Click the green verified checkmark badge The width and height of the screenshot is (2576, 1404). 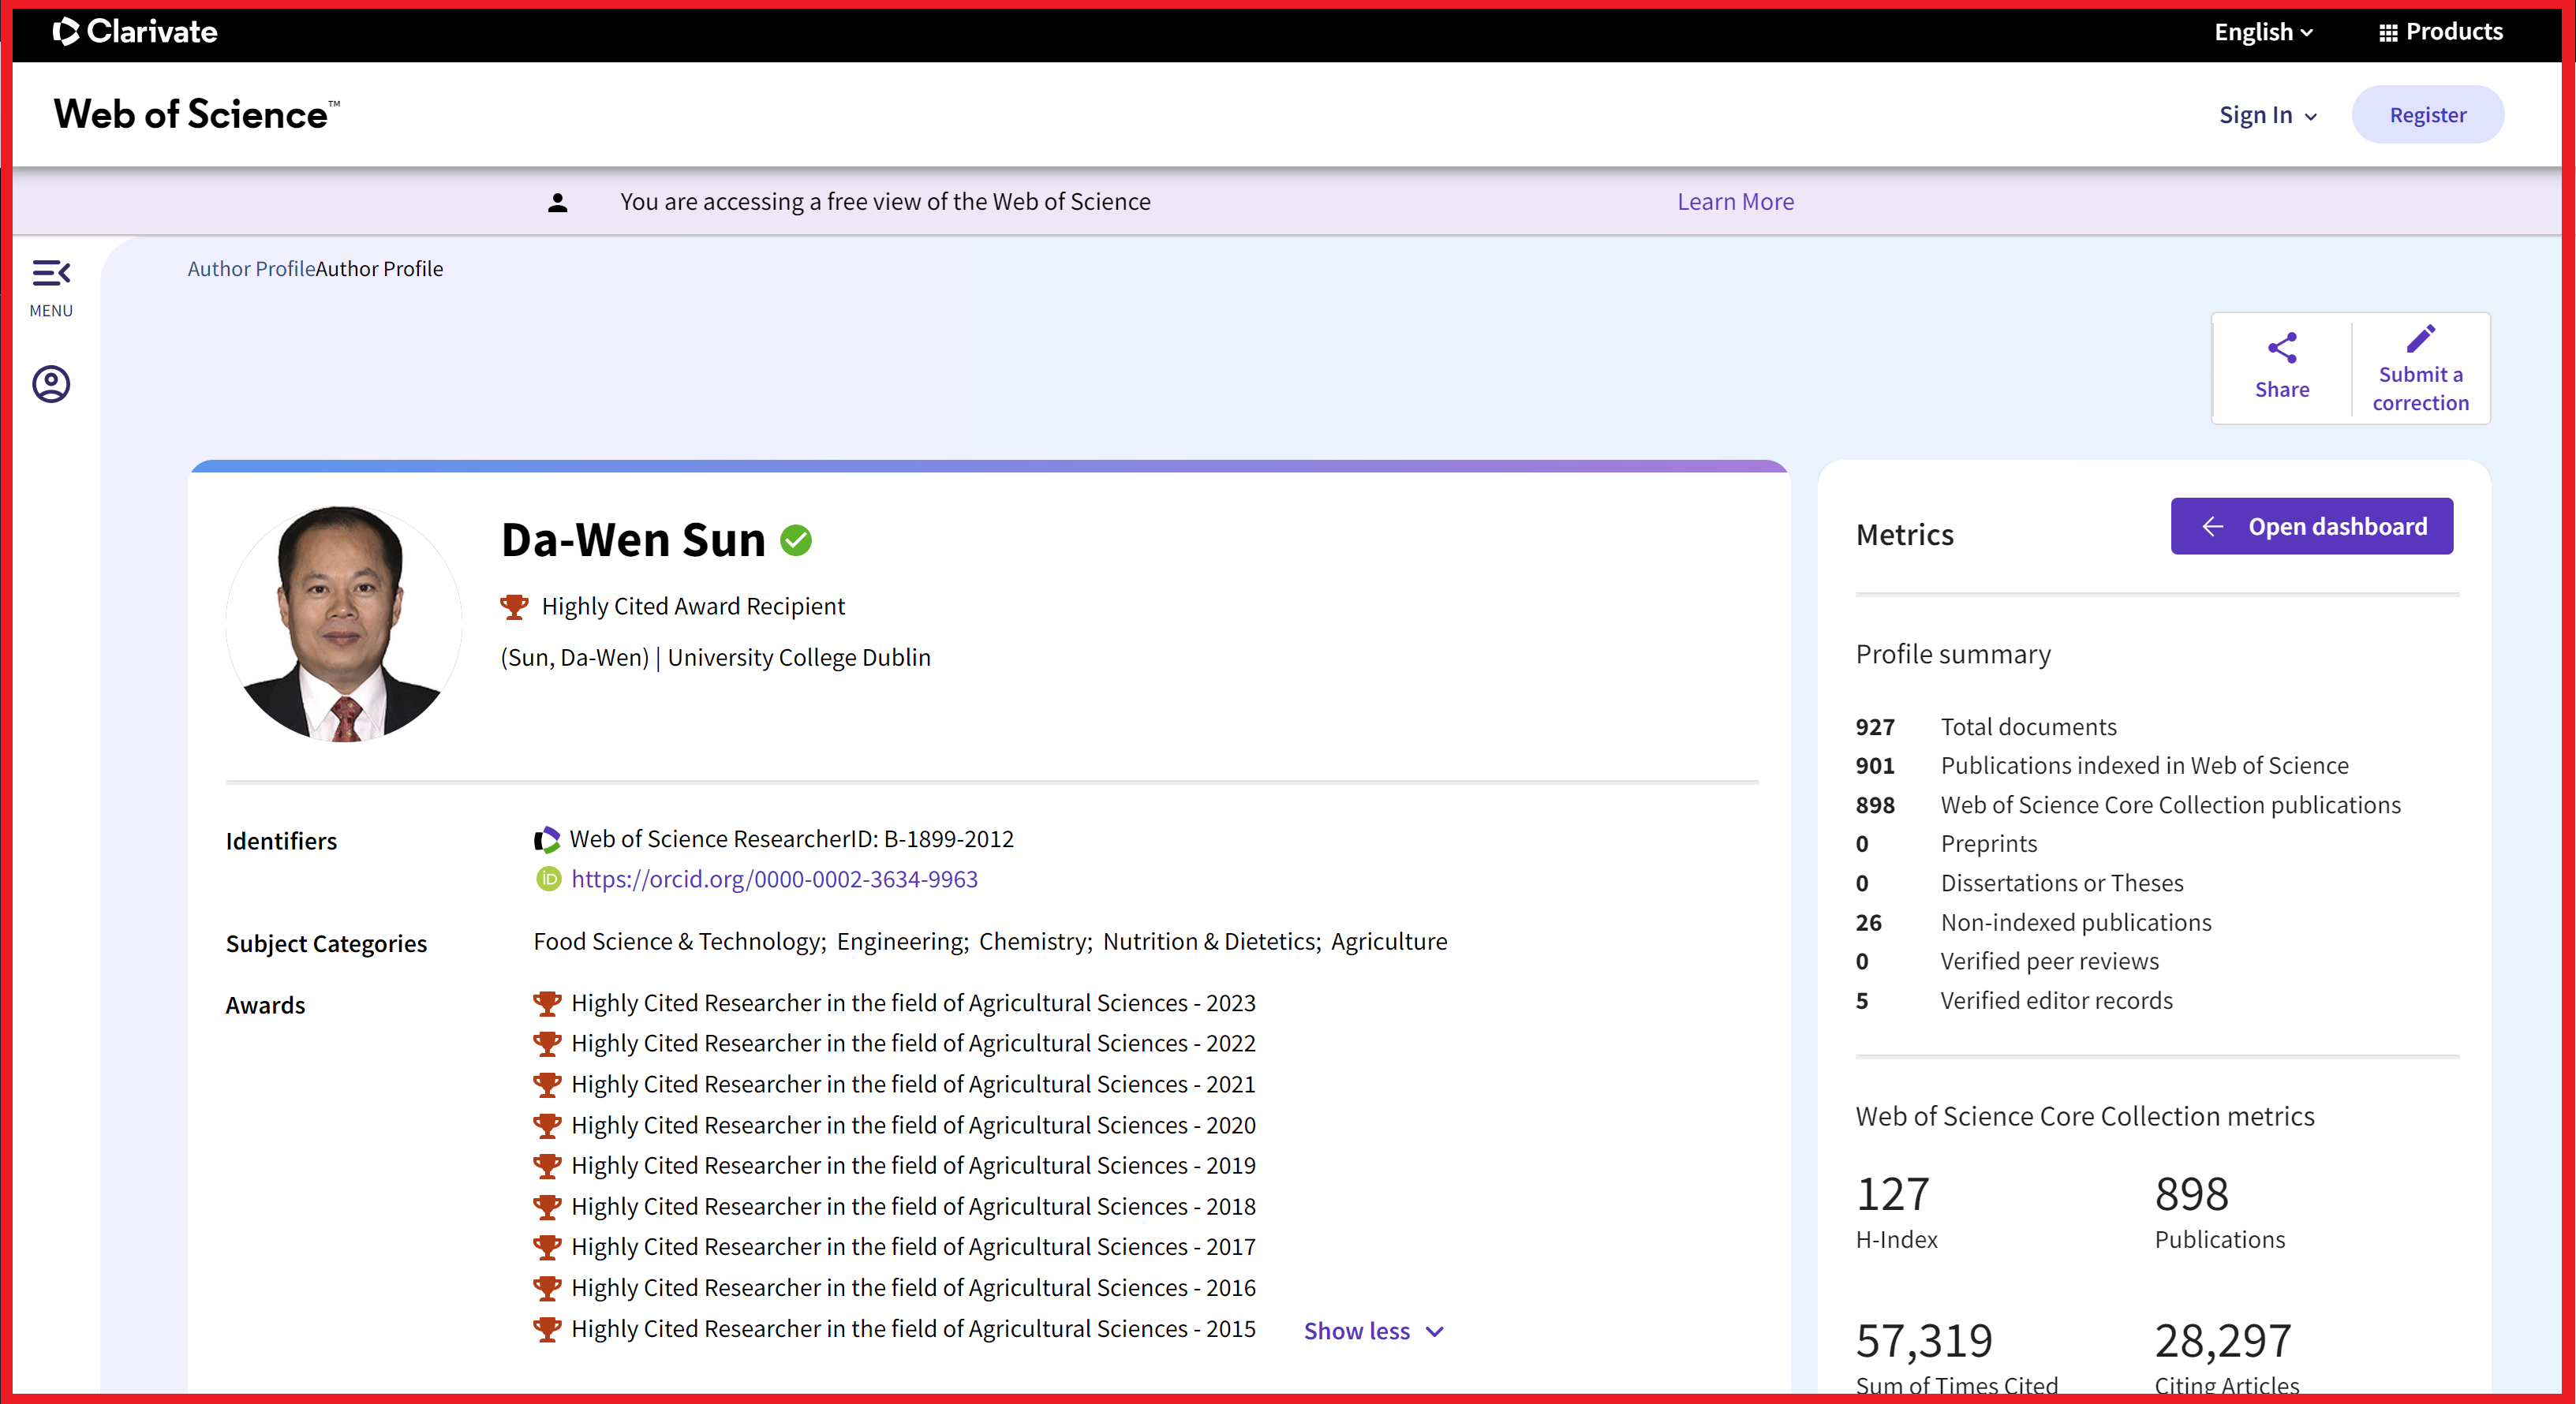(x=796, y=540)
